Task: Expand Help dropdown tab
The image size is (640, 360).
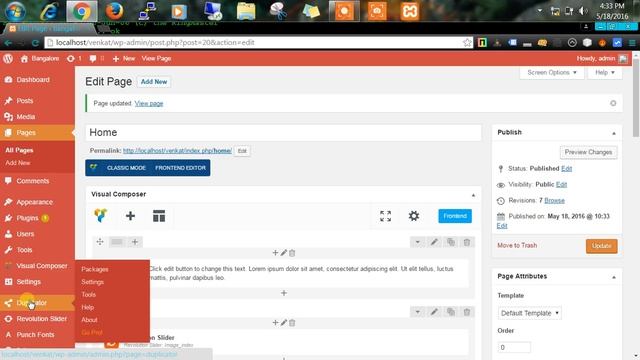Action: pos(604,73)
